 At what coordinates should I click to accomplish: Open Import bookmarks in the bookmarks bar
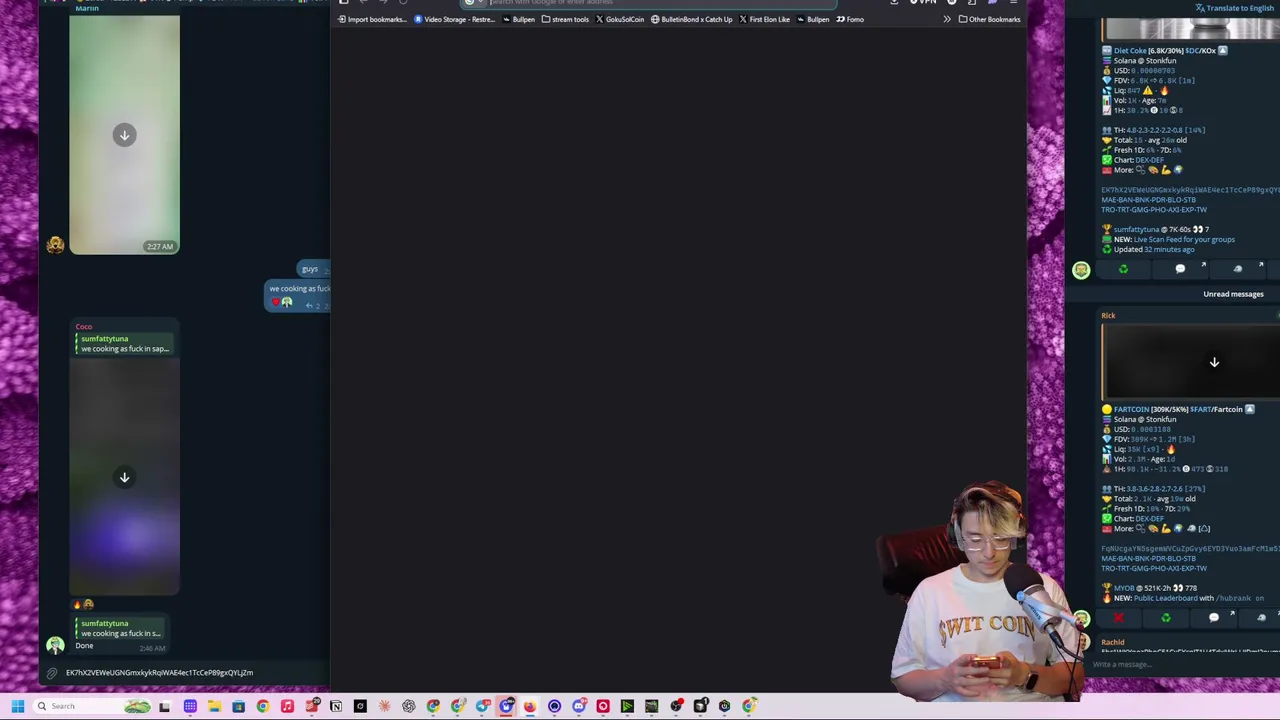(372, 19)
